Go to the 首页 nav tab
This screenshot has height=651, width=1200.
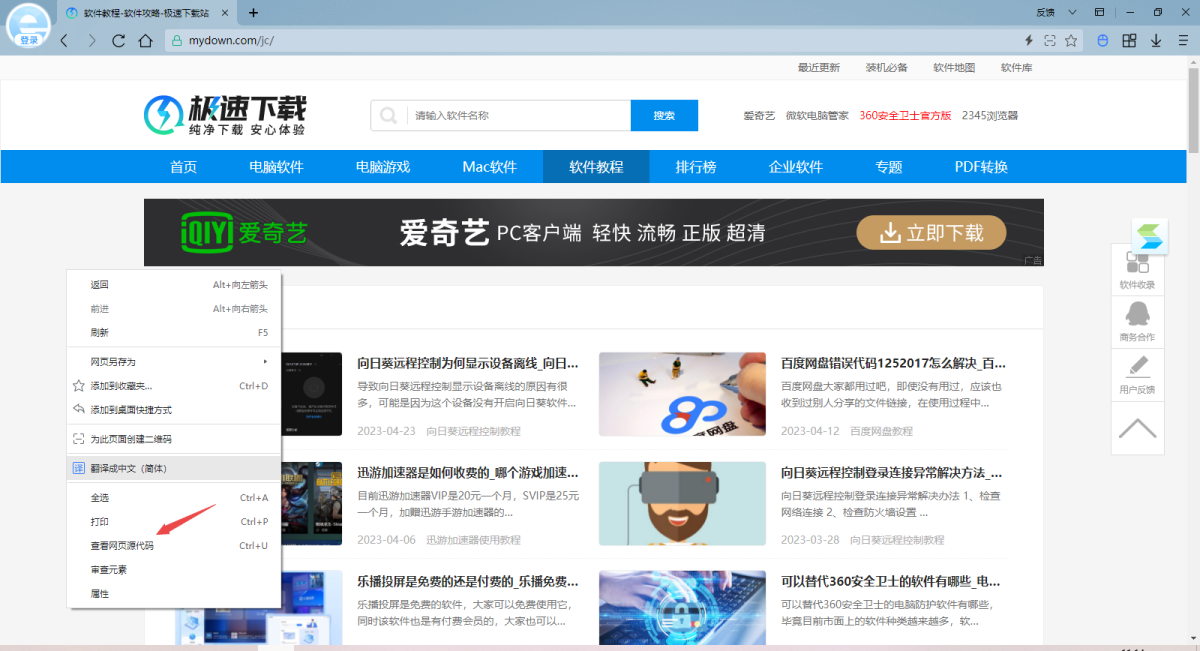coord(184,167)
